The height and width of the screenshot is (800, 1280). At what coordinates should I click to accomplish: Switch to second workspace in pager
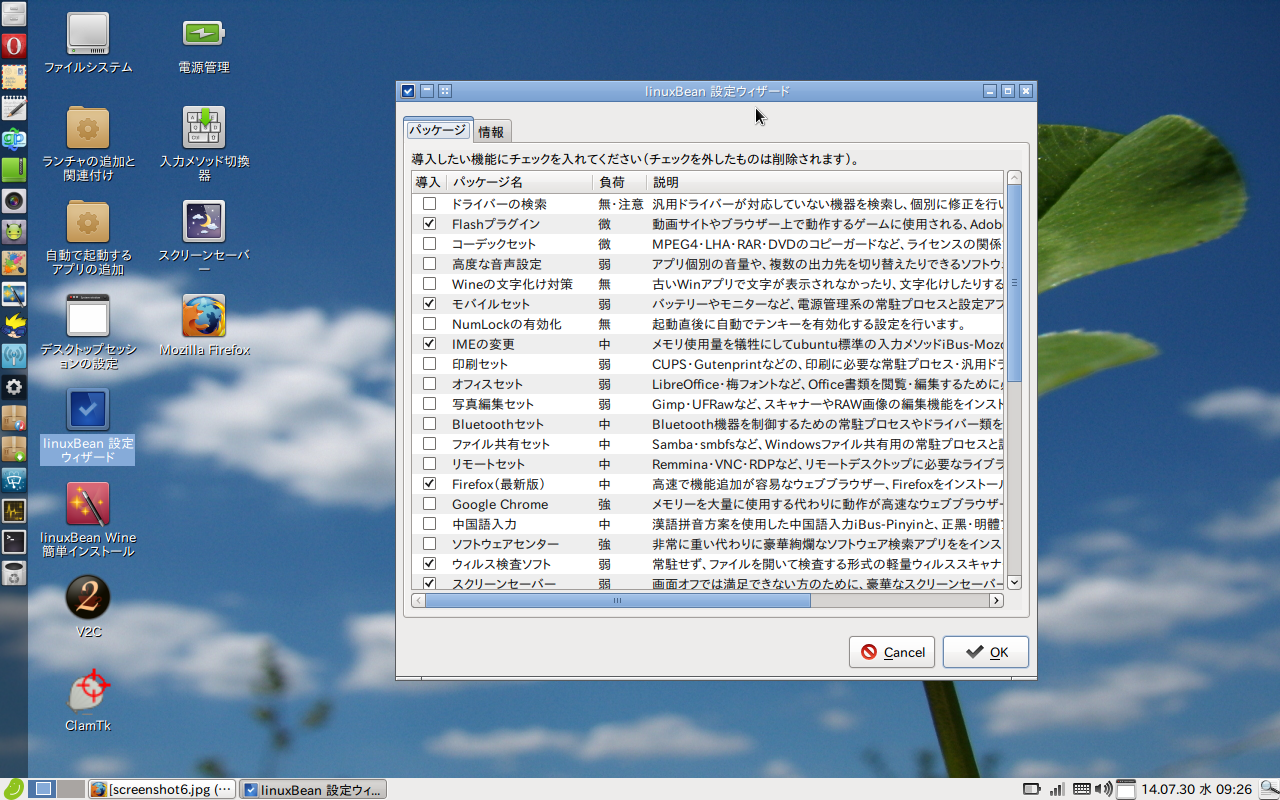click(70, 789)
